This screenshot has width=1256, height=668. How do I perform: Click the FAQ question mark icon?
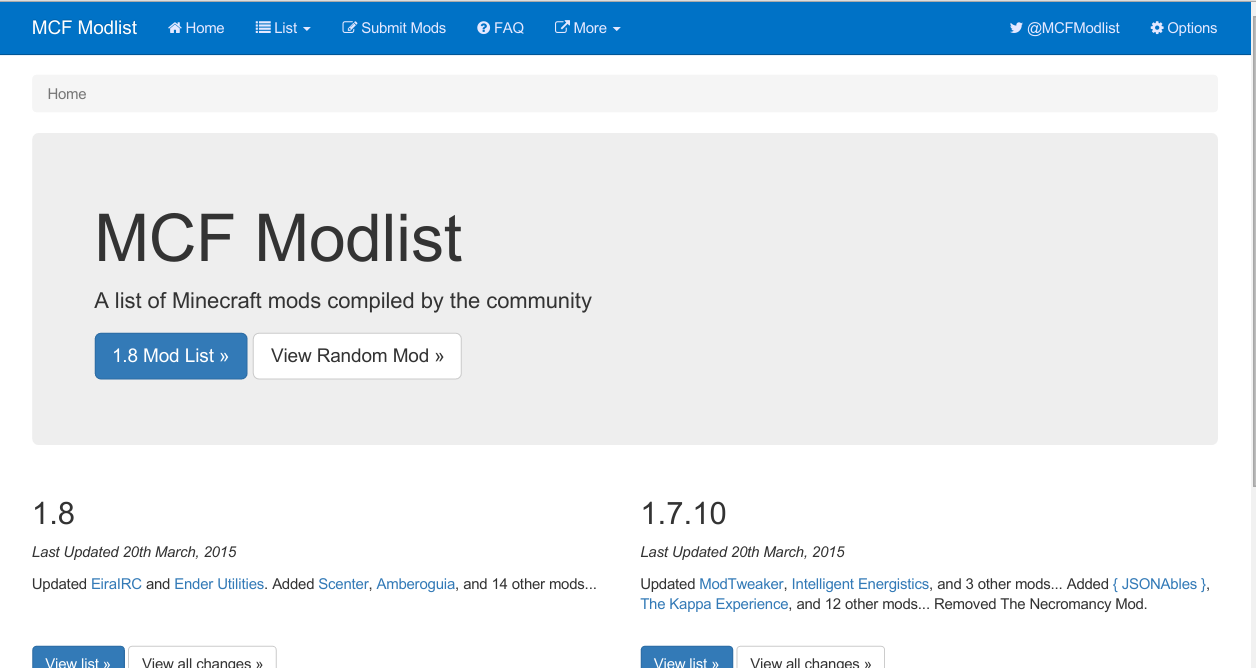[483, 28]
